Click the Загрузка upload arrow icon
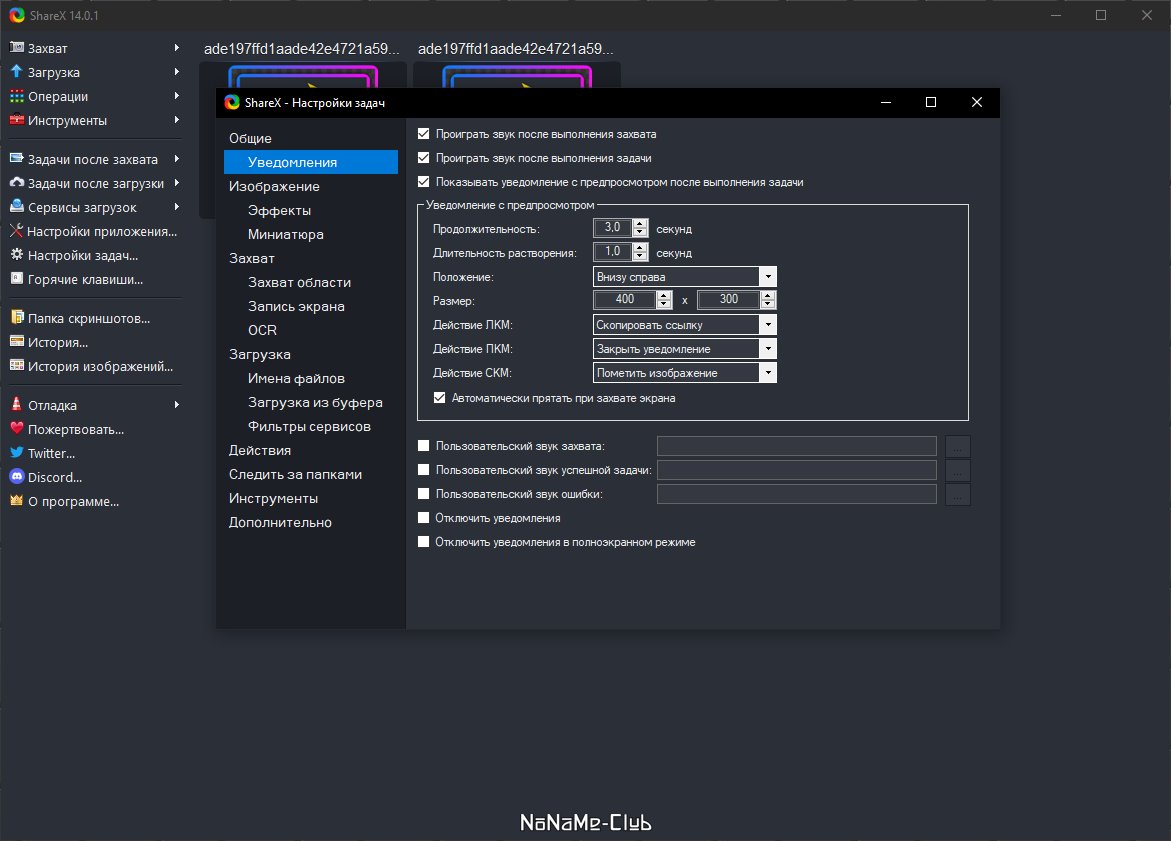This screenshot has width=1171, height=841. point(17,72)
